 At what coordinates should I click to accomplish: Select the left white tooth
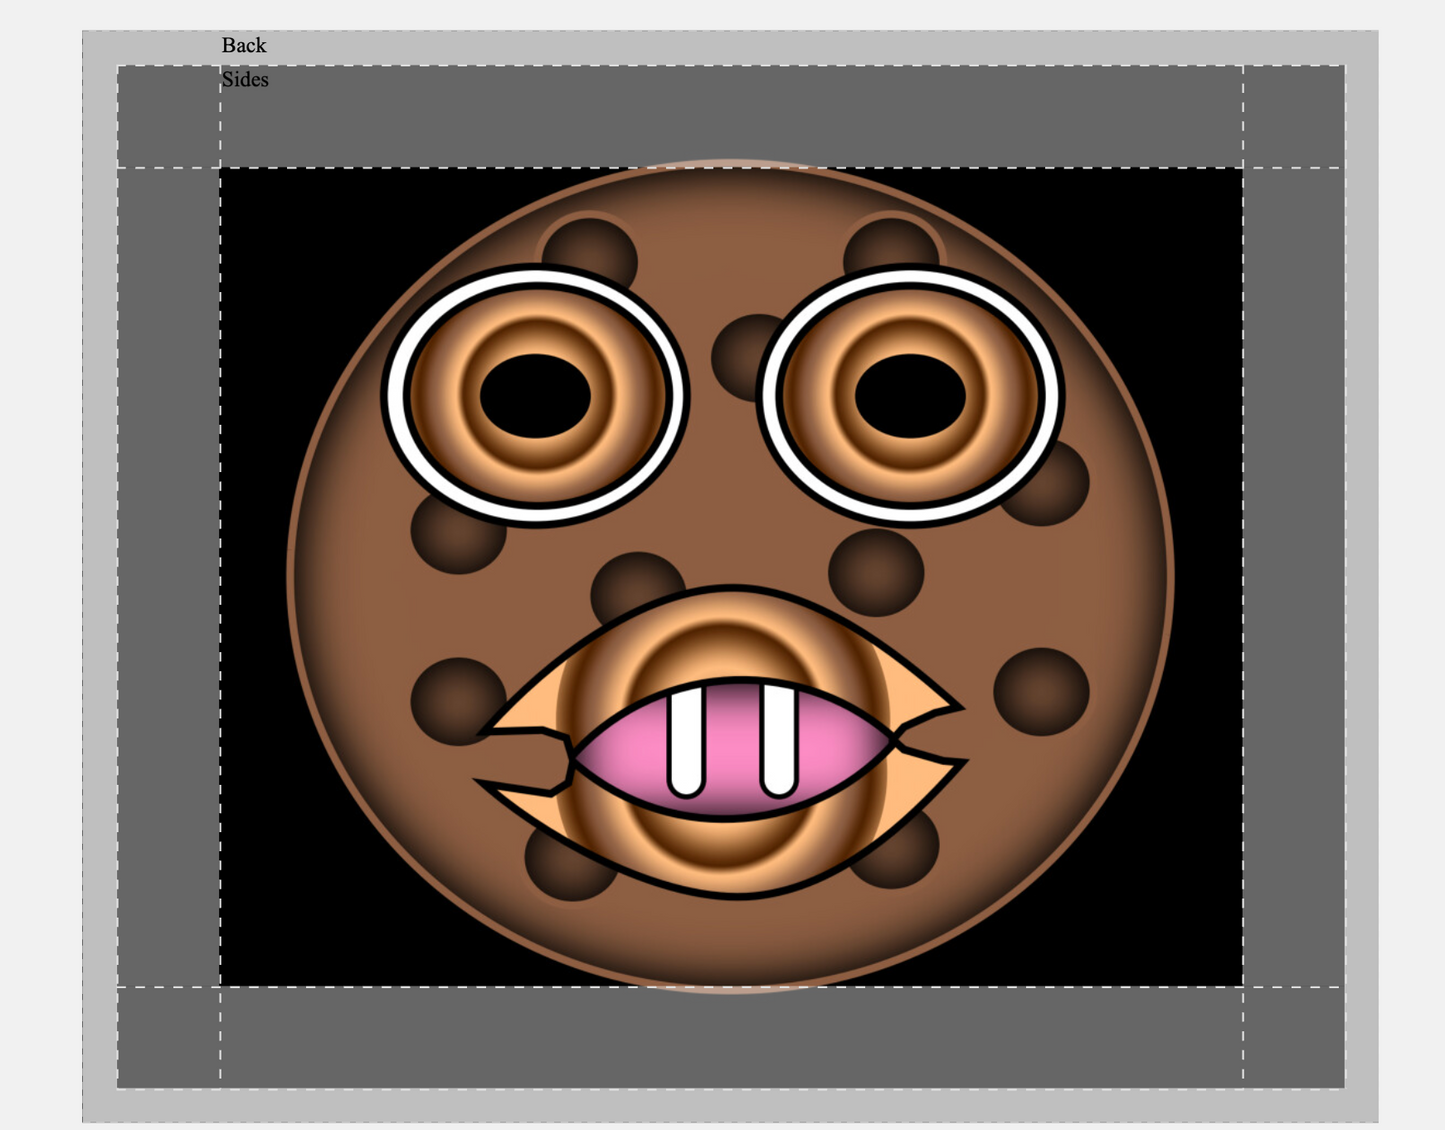click(686, 742)
